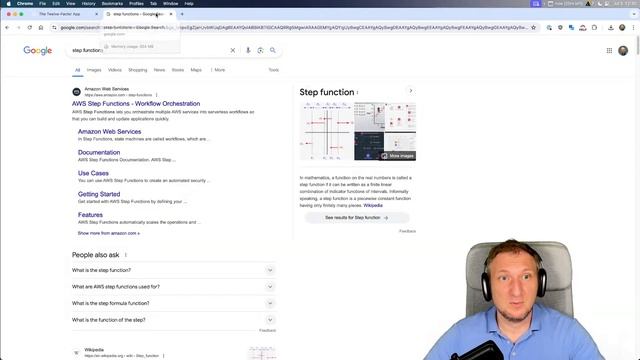Open the More search filters dropdown
This screenshot has height=360, width=640.
tap(218, 70)
